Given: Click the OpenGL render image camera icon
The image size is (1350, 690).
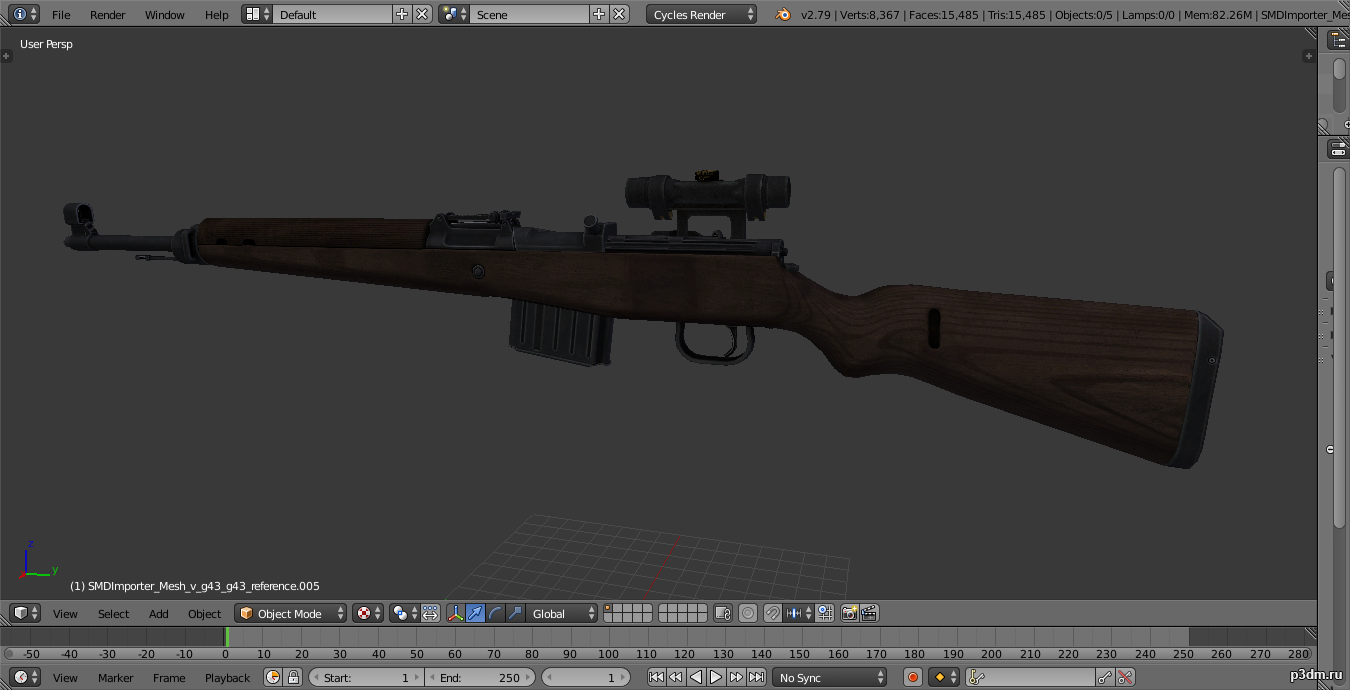Looking at the screenshot, I should pyautogui.click(x=849, y=613).
